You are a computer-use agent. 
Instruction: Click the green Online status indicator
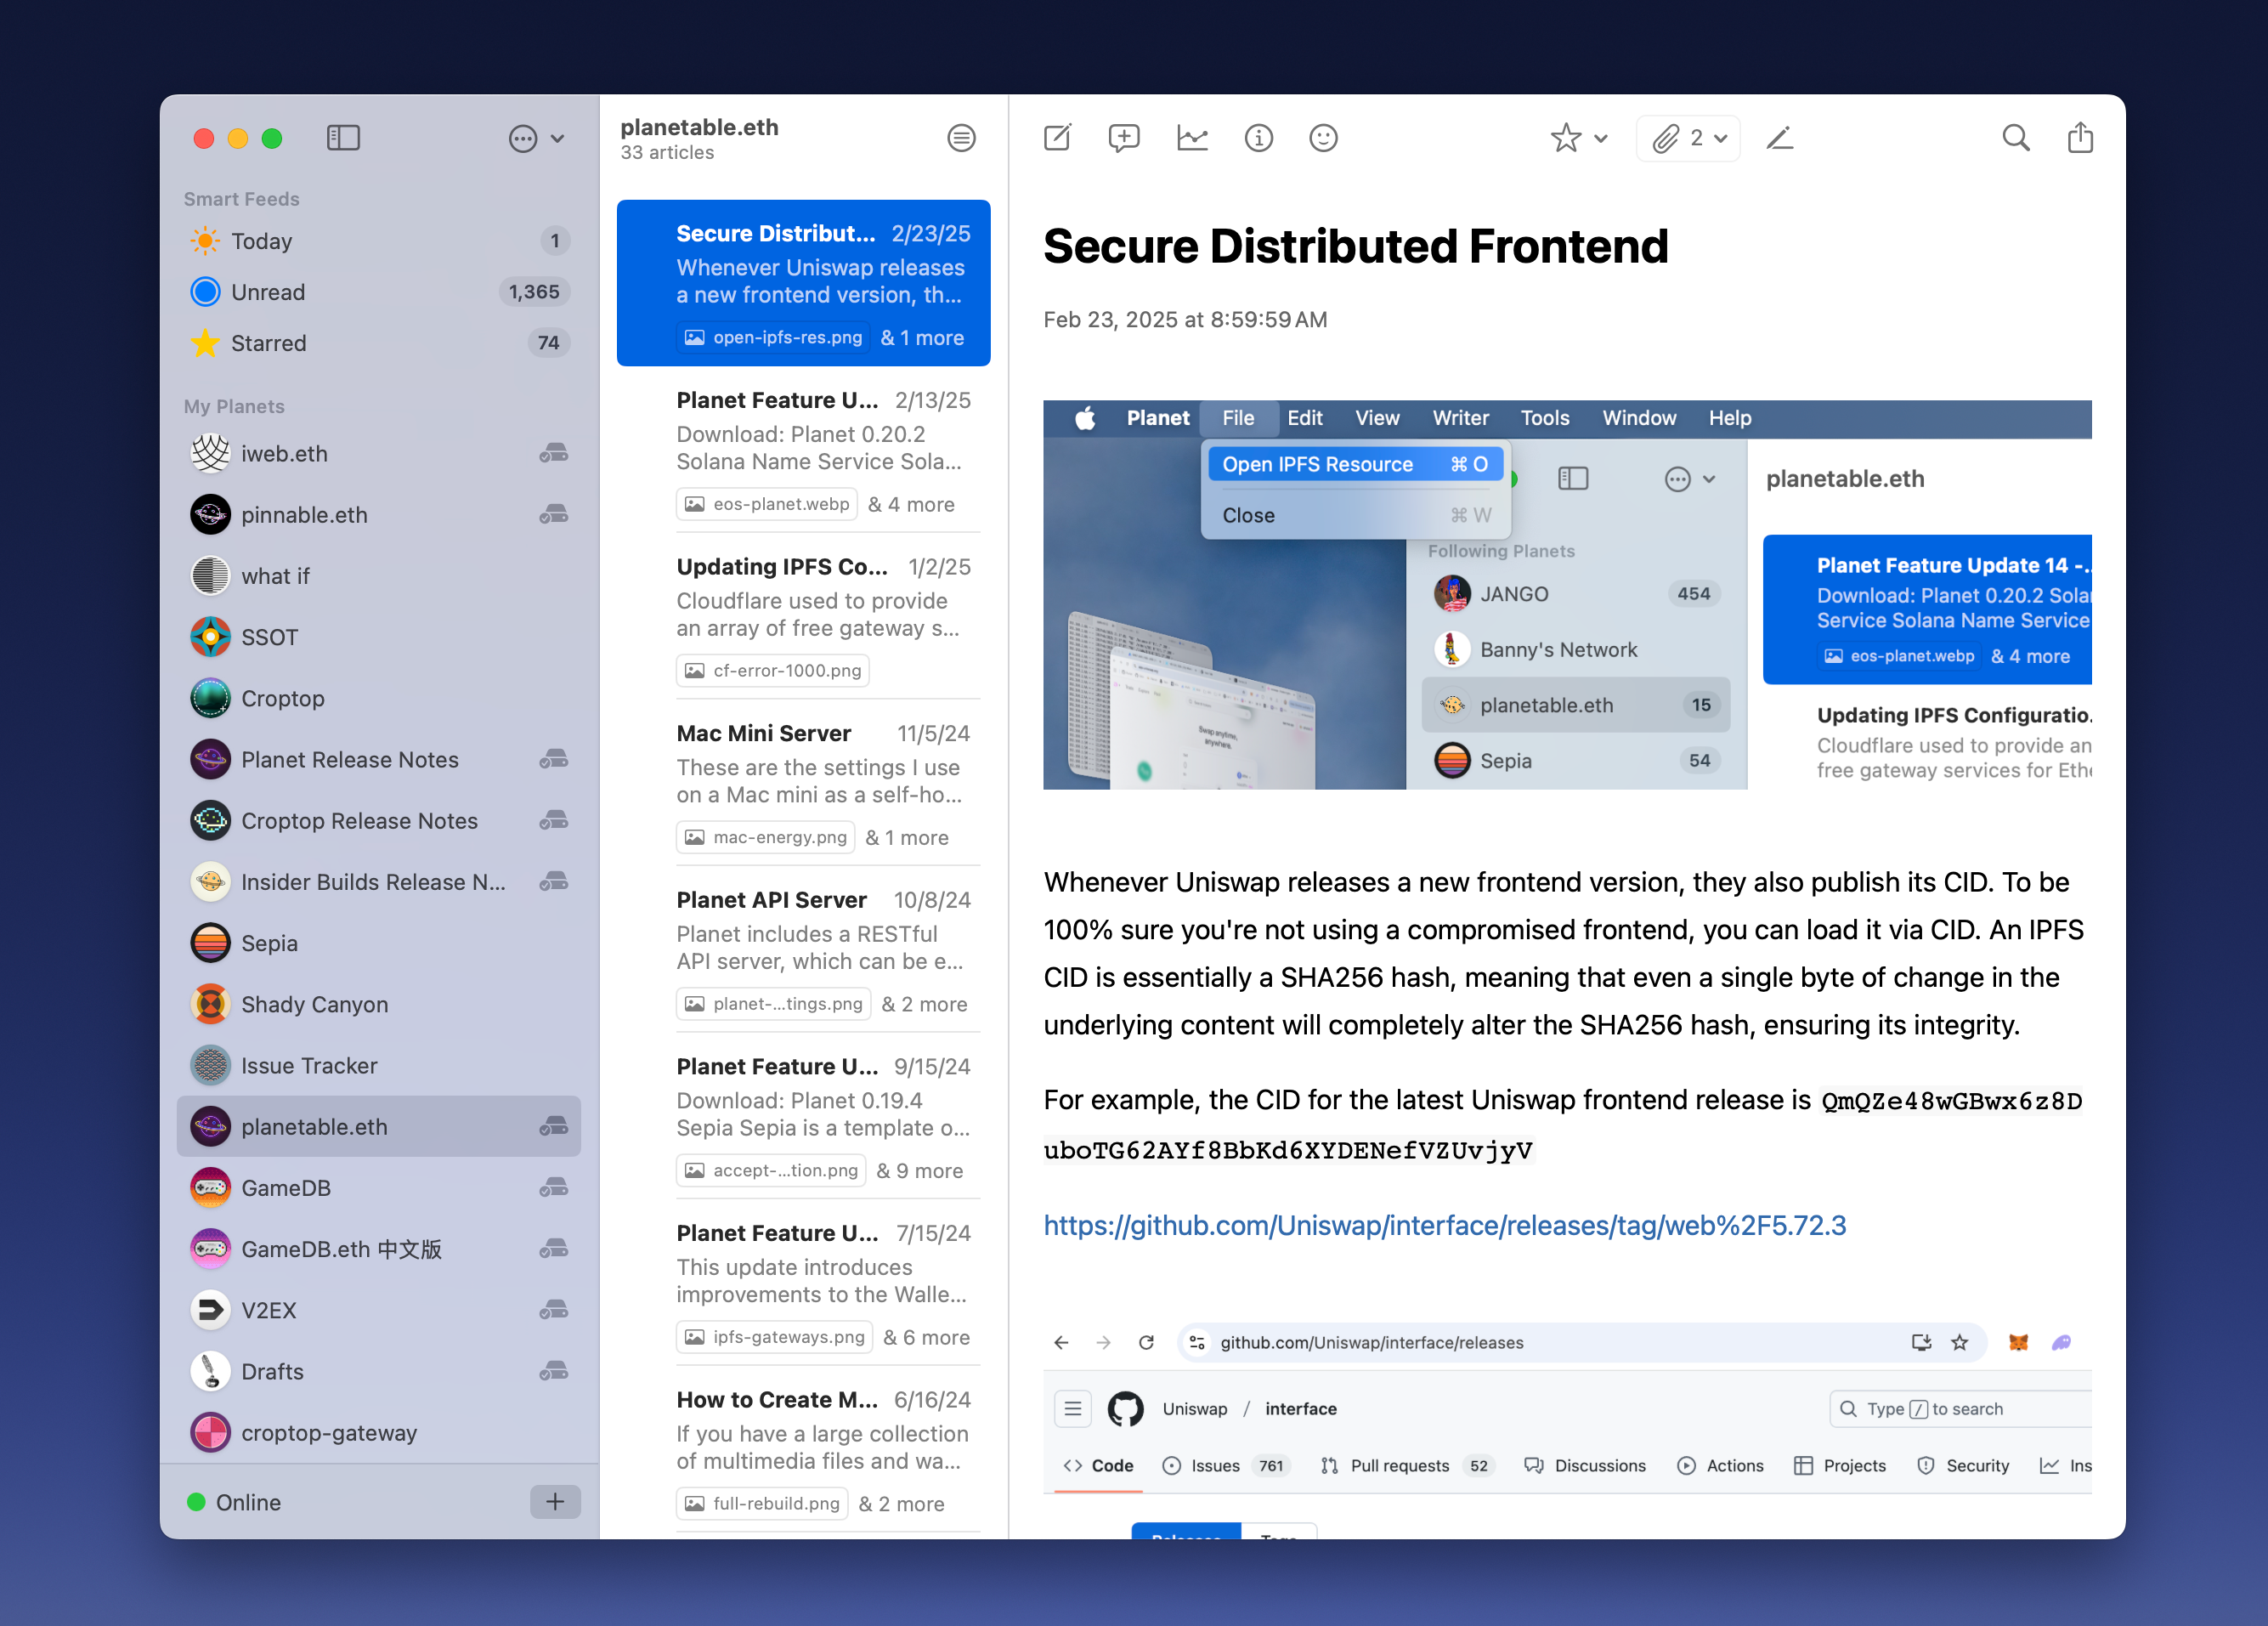pyautogui.click(x=197, y=1502)
